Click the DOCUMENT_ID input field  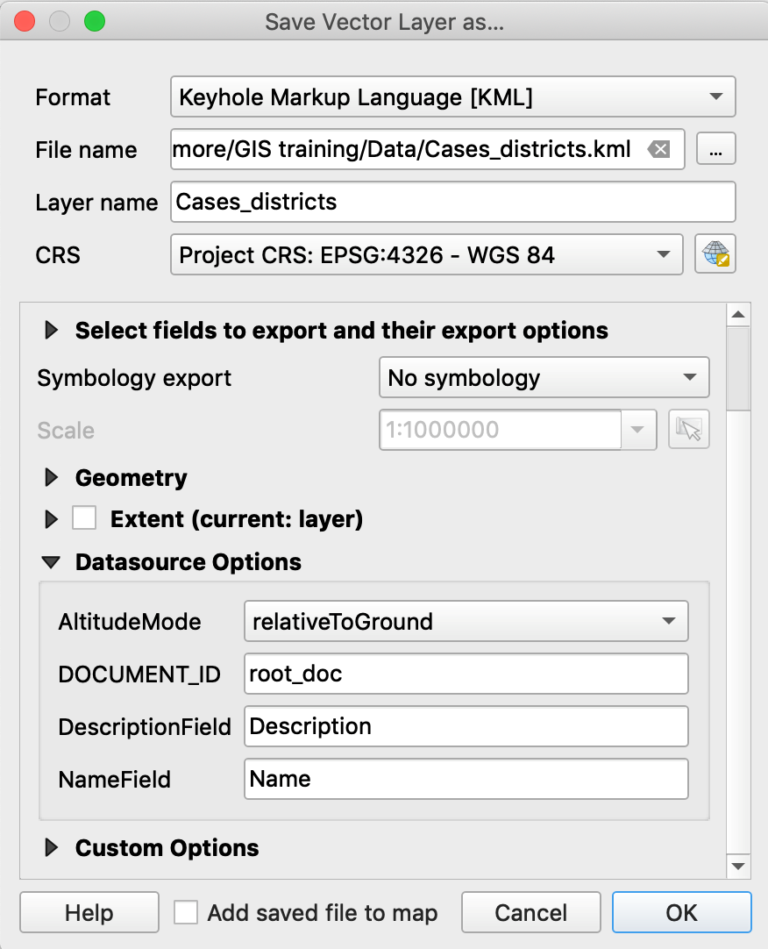coord(466,674)
